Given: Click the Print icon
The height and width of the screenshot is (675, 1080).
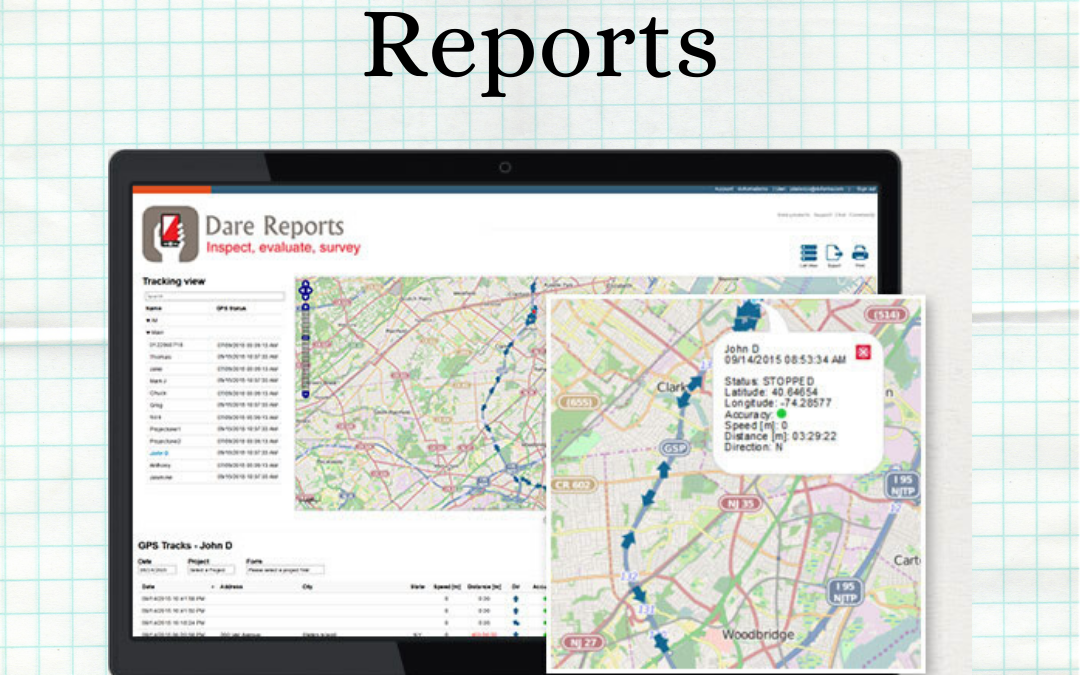Looking at the screenshot, I should click(858, 253).
